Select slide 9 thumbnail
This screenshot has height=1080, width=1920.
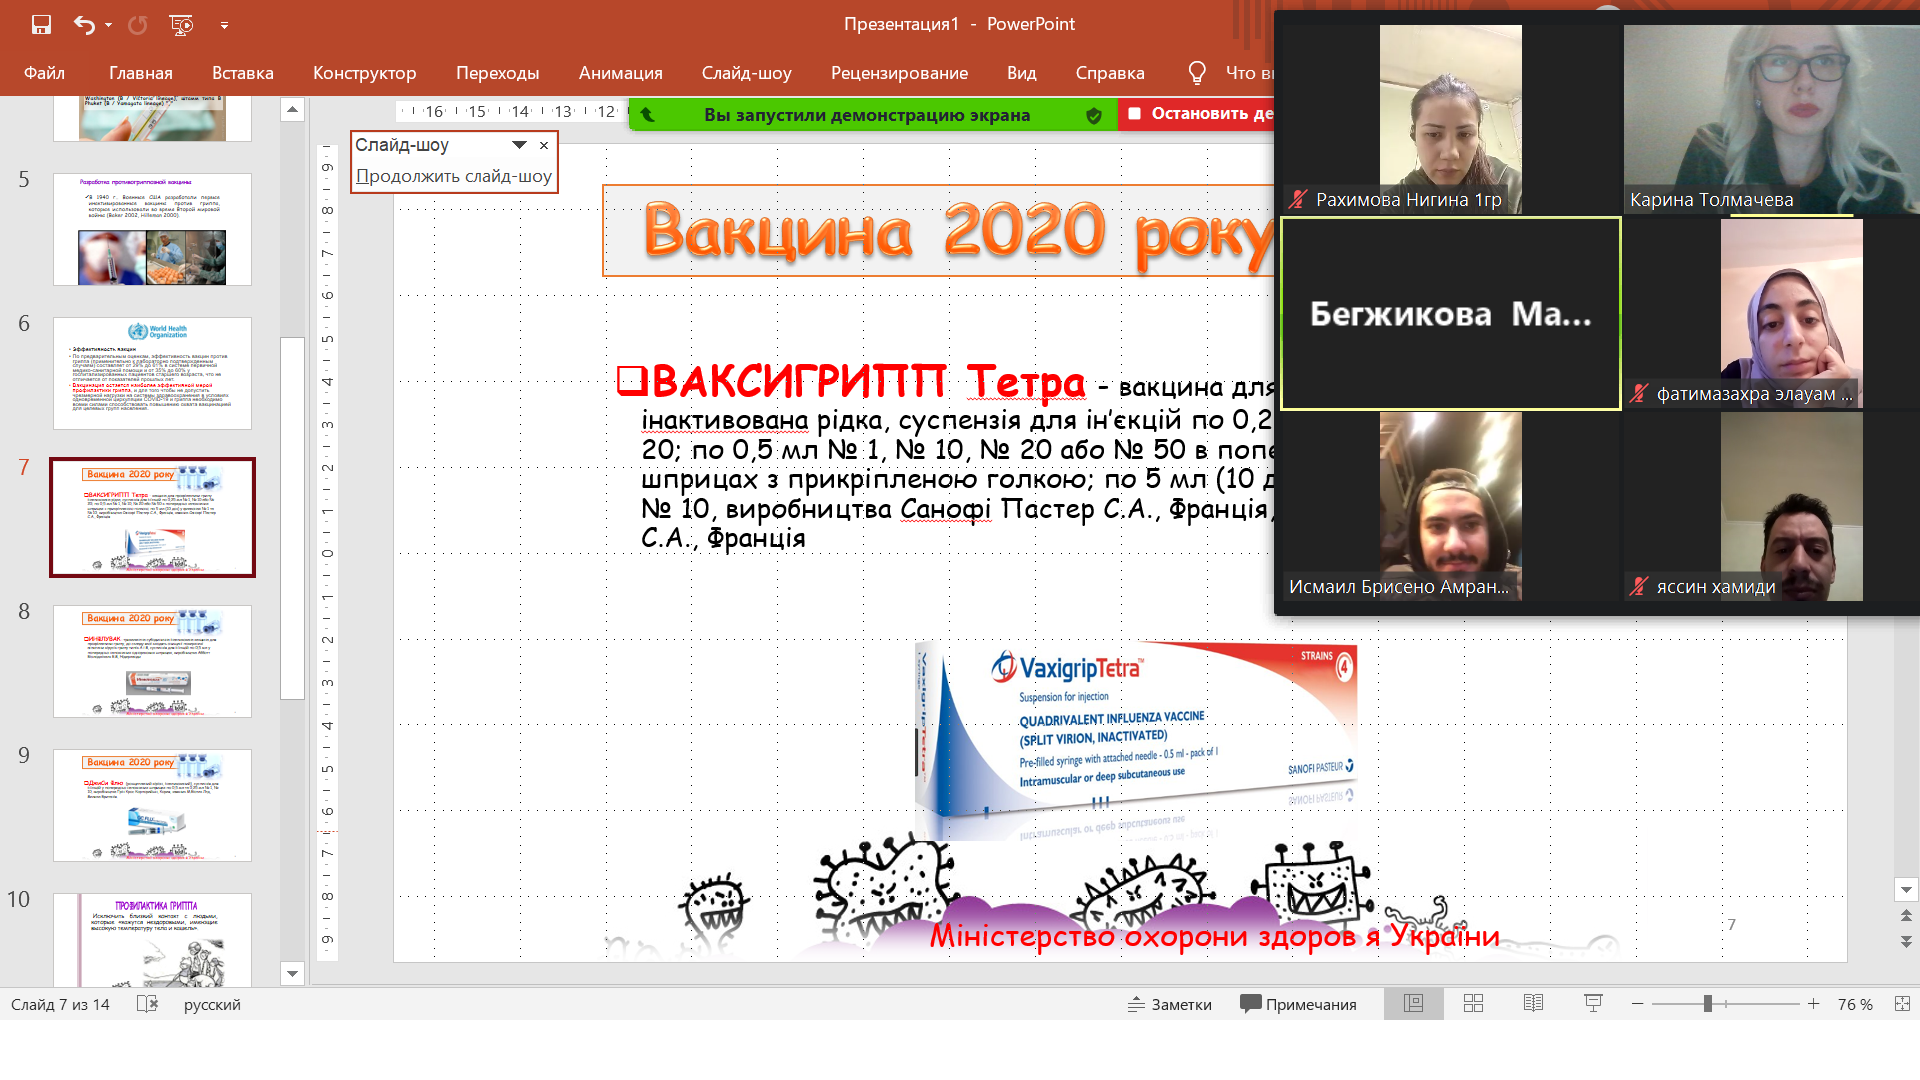tap(152, 805)
